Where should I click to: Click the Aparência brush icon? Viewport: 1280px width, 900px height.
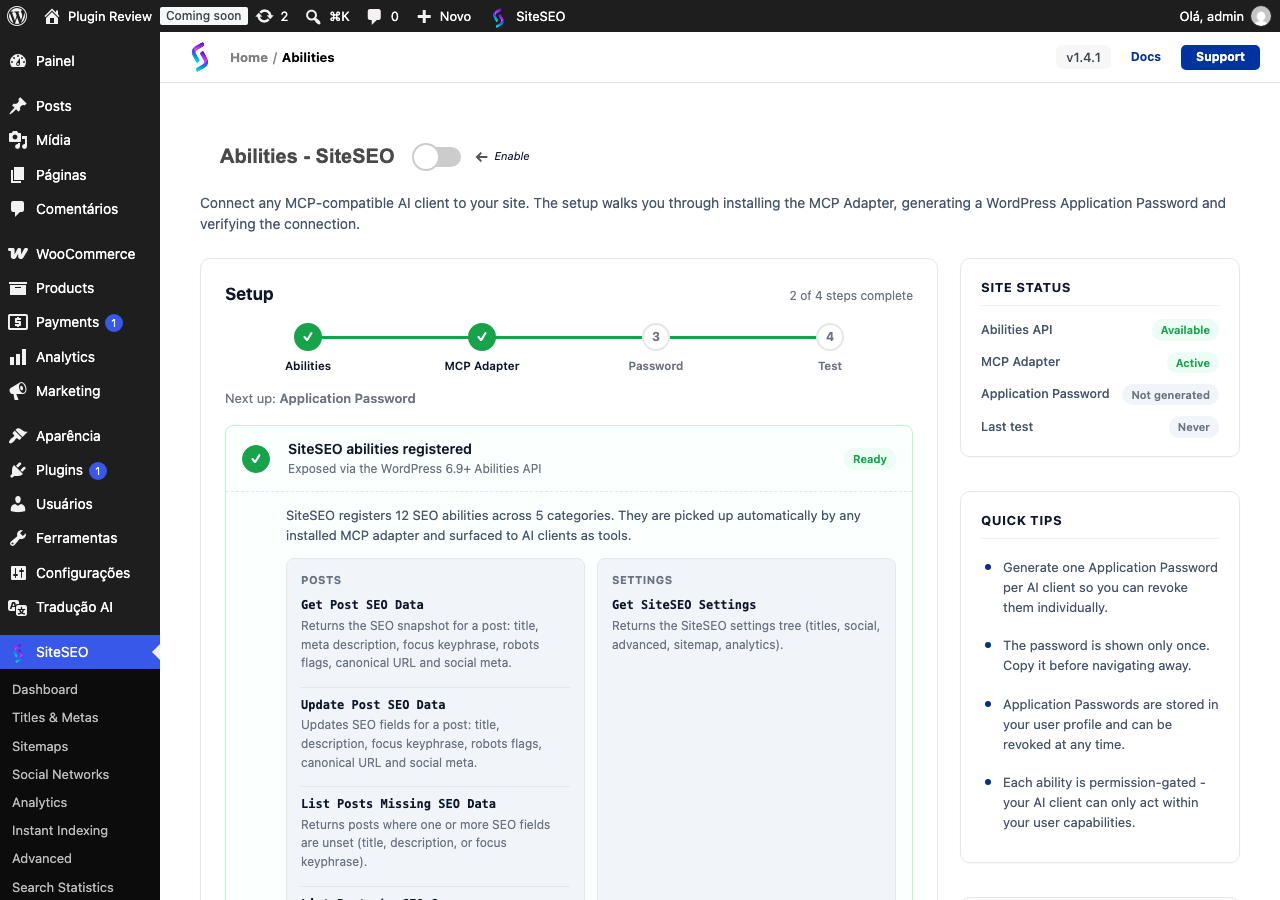tap(18, 436)
